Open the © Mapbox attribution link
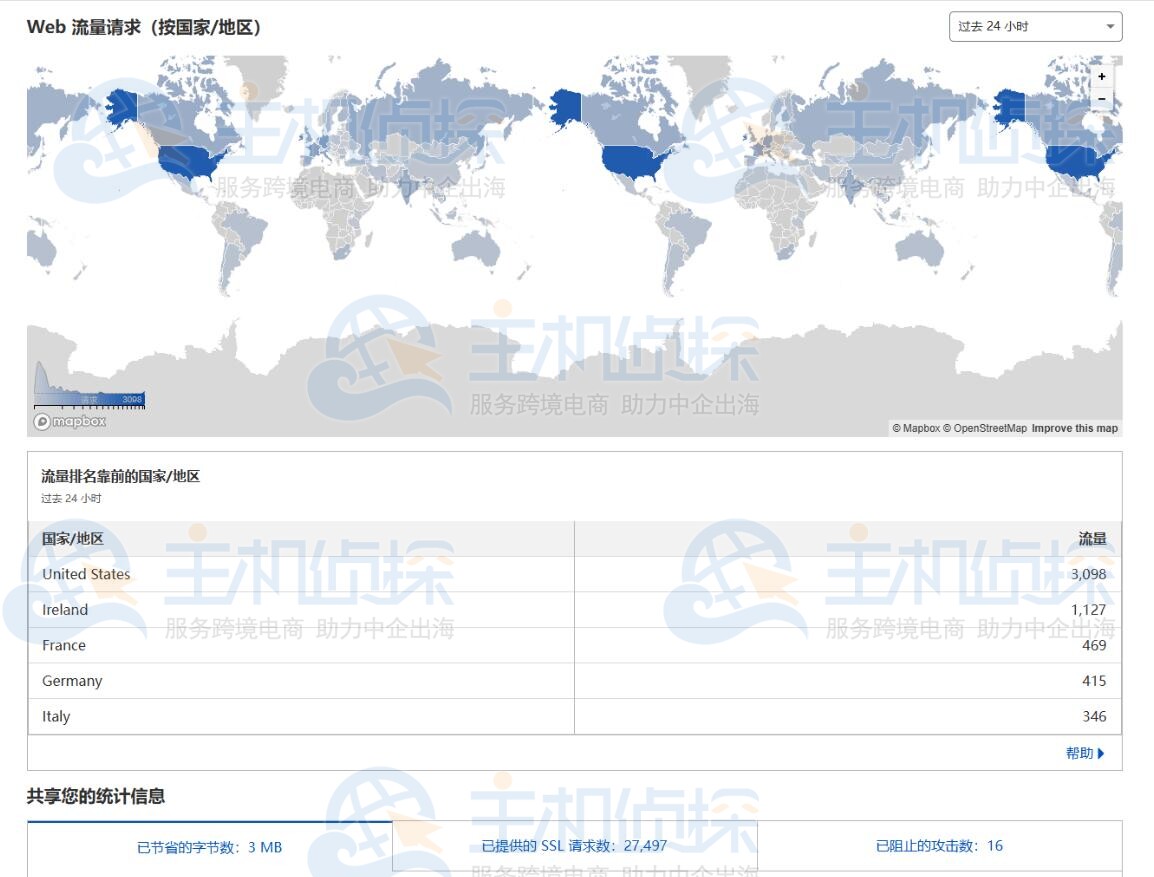 [x=916, y=428]
